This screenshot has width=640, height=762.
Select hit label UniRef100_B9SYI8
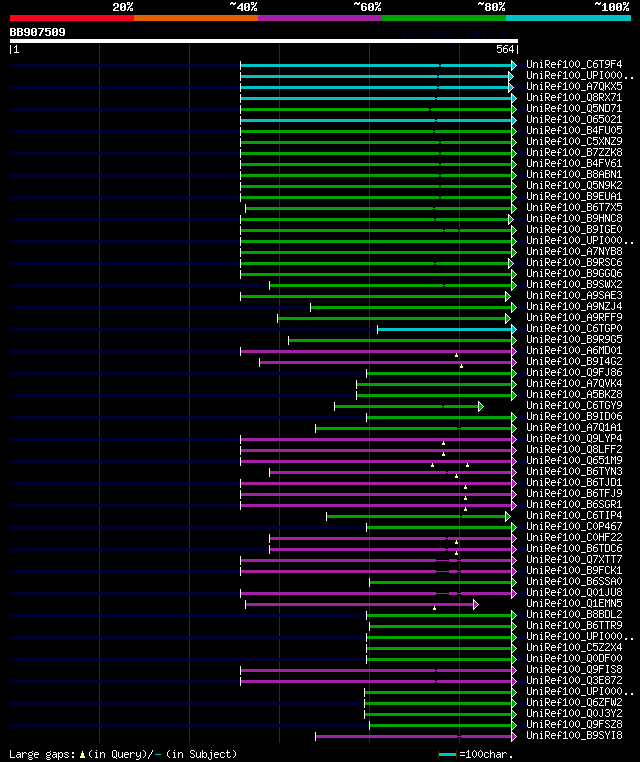tap(574, 735)
